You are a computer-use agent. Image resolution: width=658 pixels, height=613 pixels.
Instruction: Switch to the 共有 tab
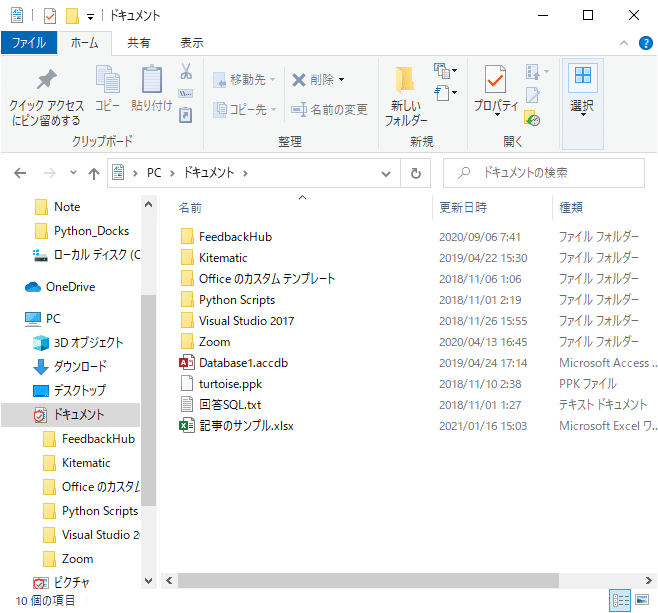coord(138,43)
